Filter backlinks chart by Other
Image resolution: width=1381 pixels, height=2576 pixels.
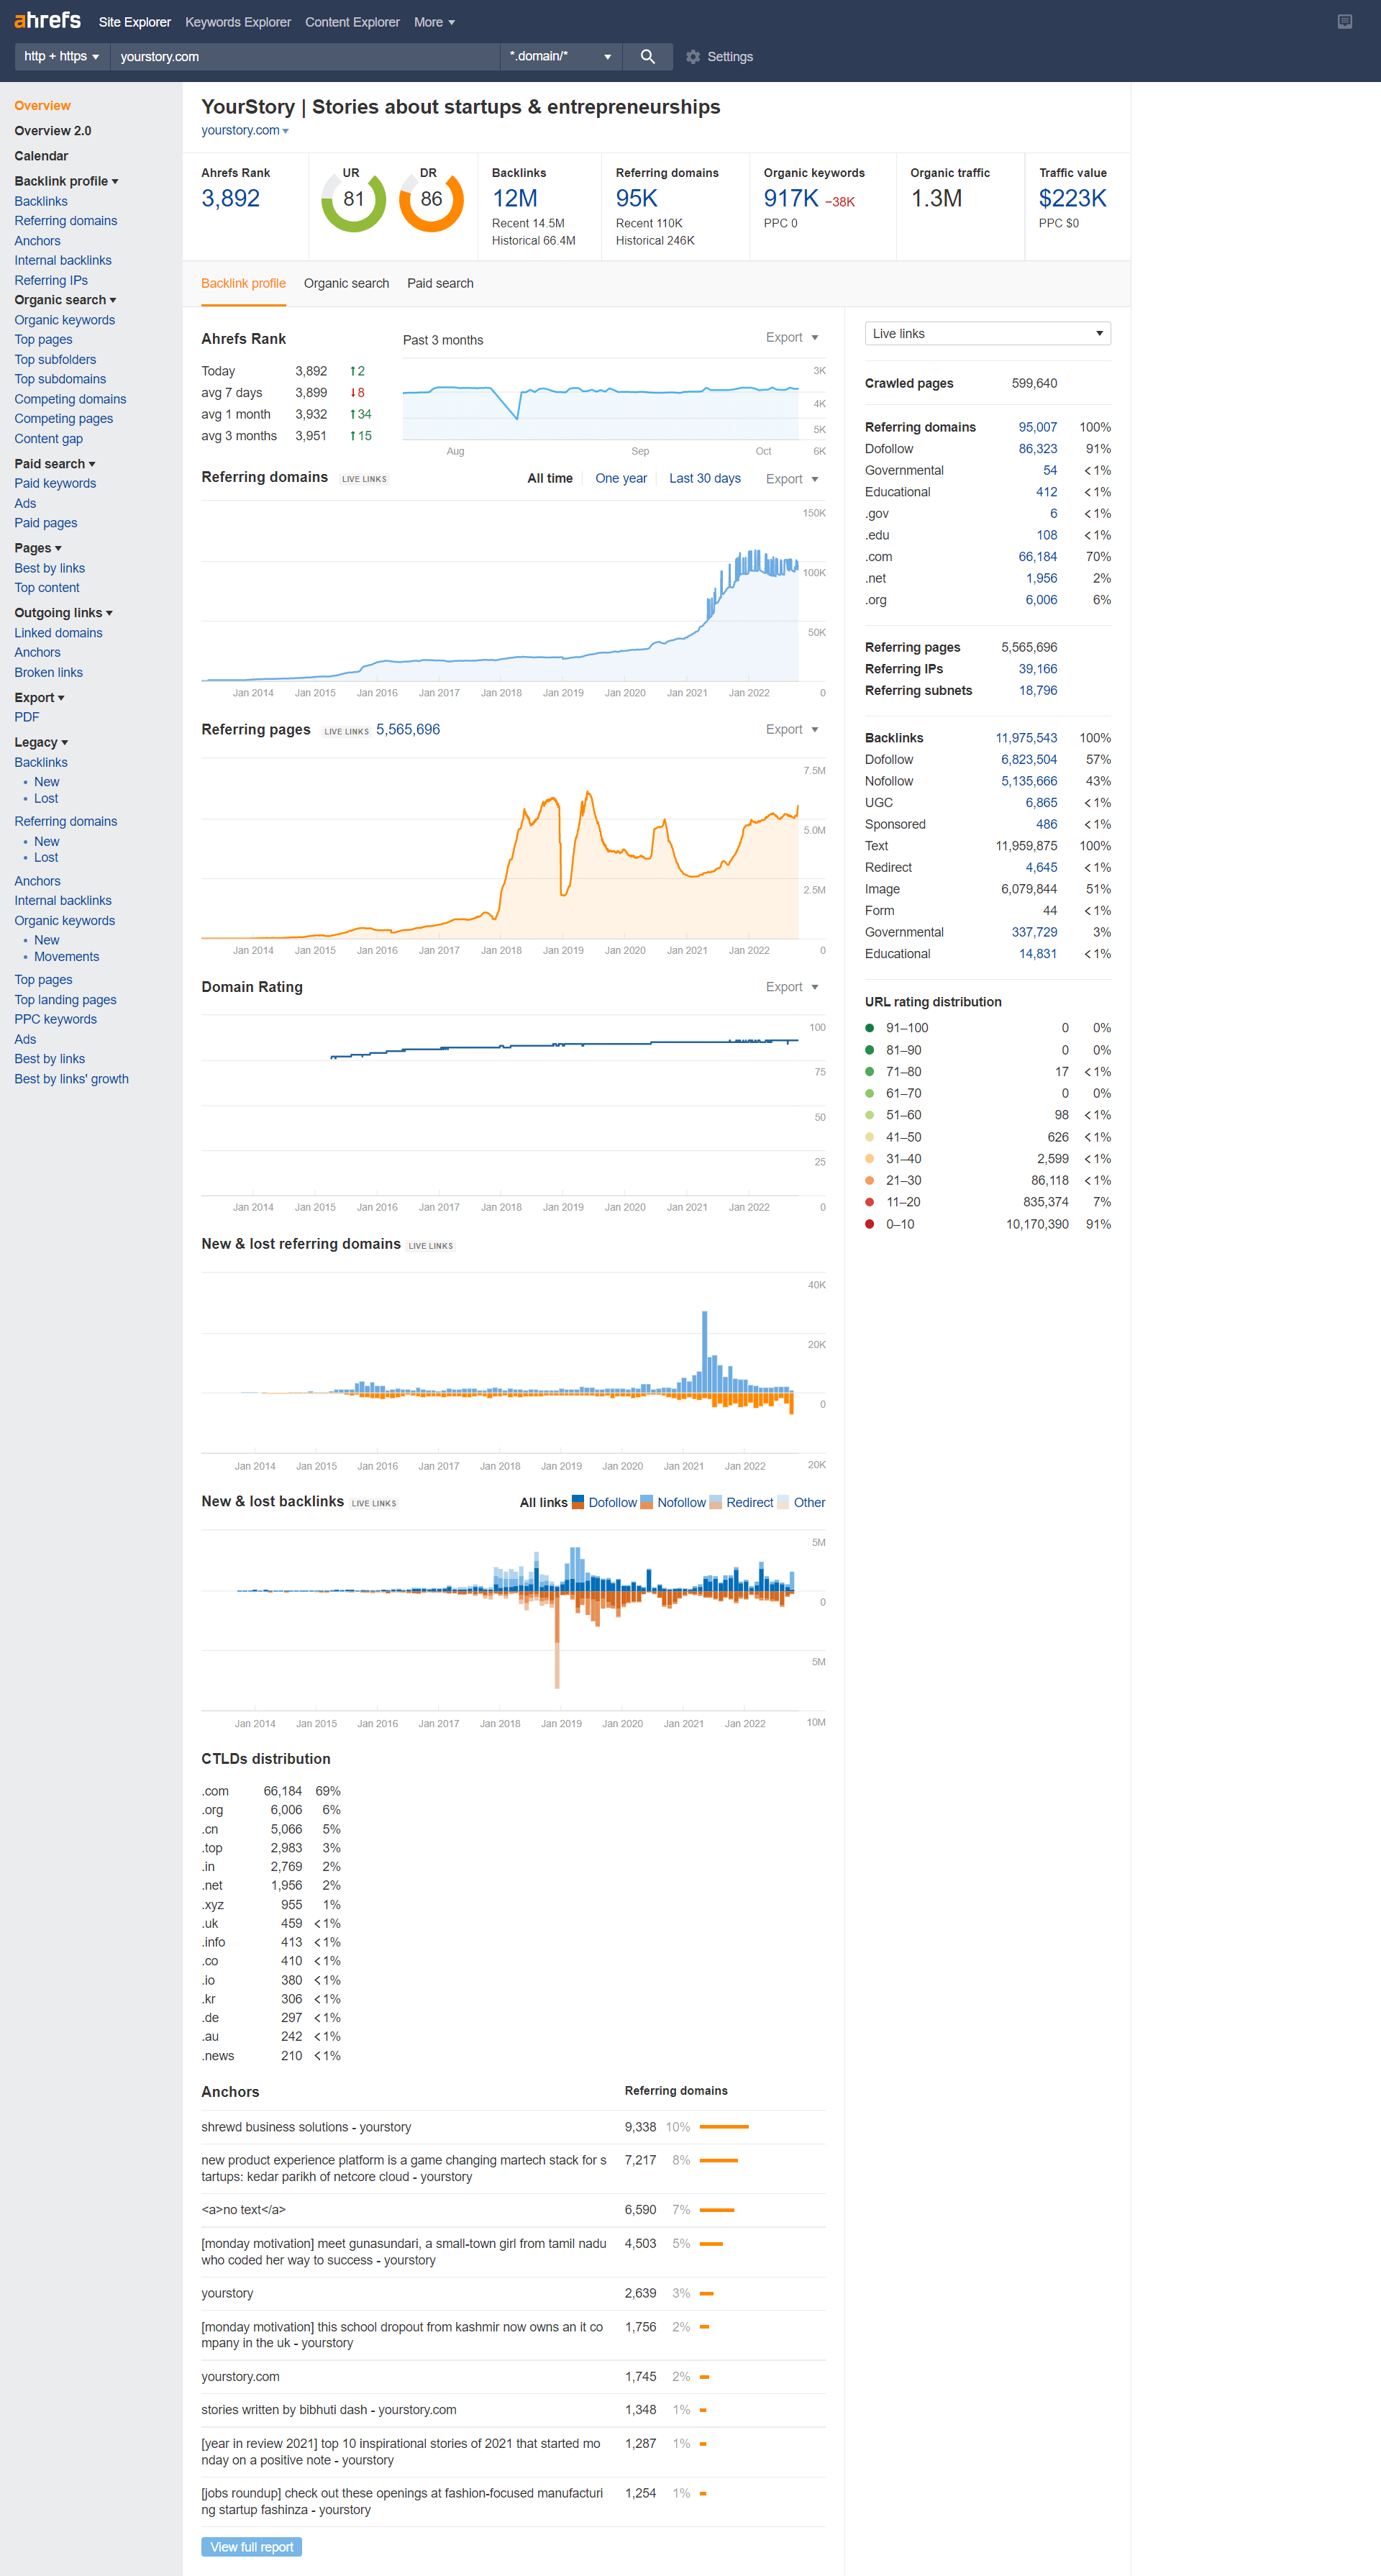coord(809,1502)
